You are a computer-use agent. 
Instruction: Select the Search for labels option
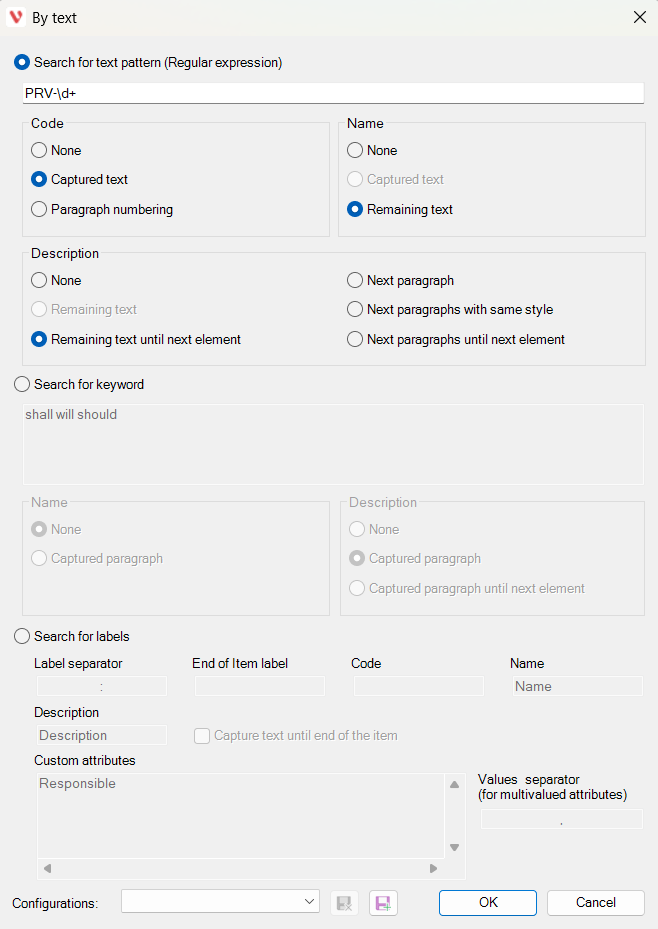click(x=22, y=636)
